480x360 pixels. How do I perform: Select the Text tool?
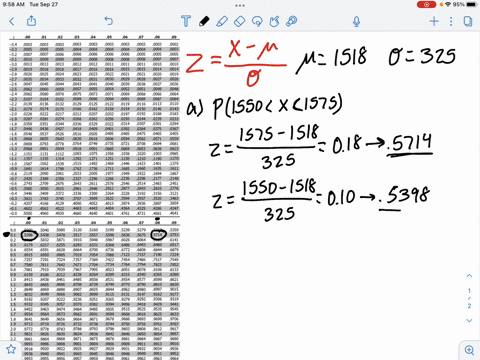(186, 21)
